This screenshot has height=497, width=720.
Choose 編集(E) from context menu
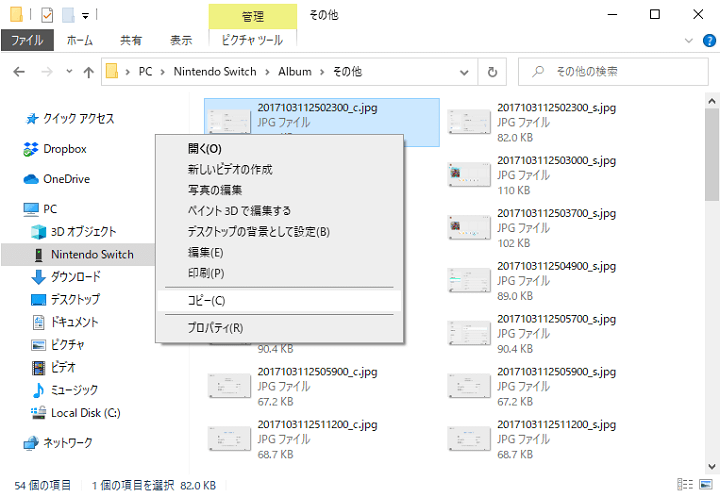tap(279, 253)
